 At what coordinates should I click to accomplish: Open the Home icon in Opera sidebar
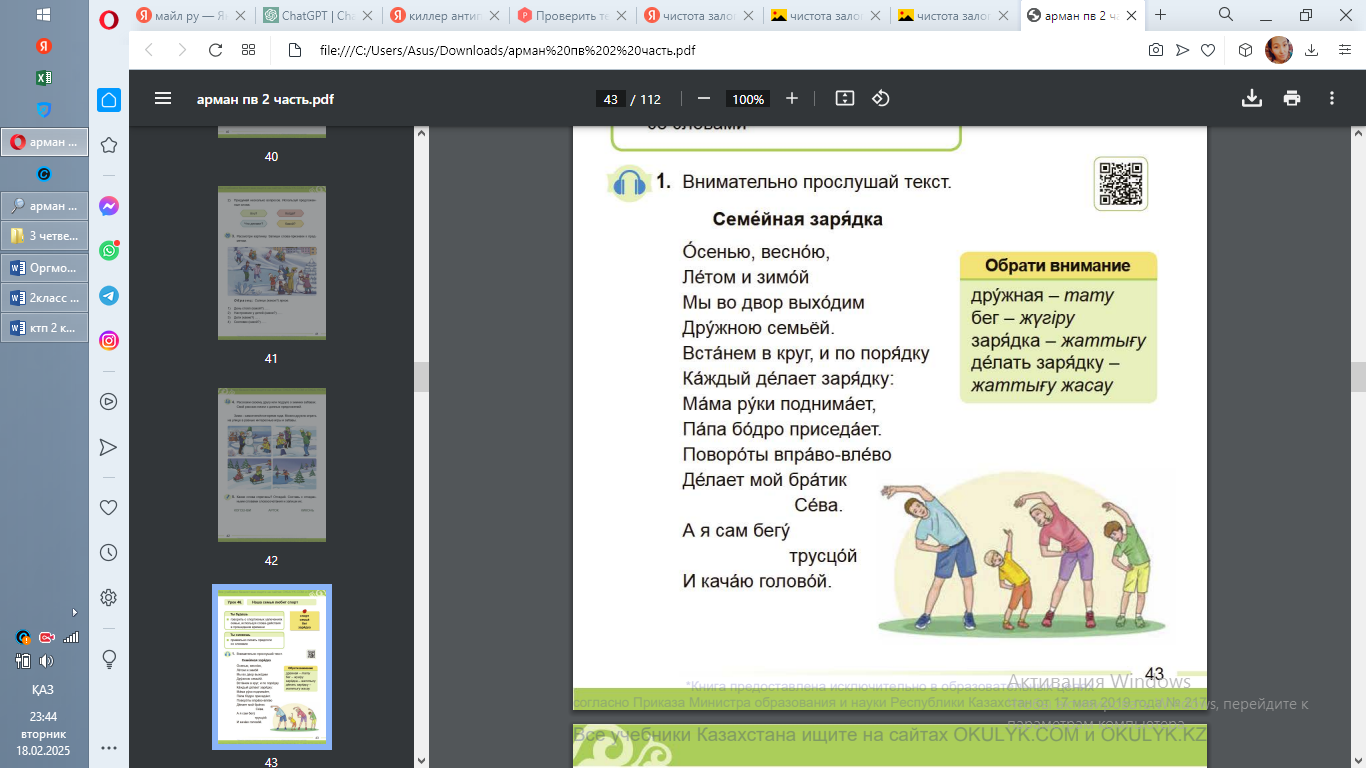(x=109, y=99)
